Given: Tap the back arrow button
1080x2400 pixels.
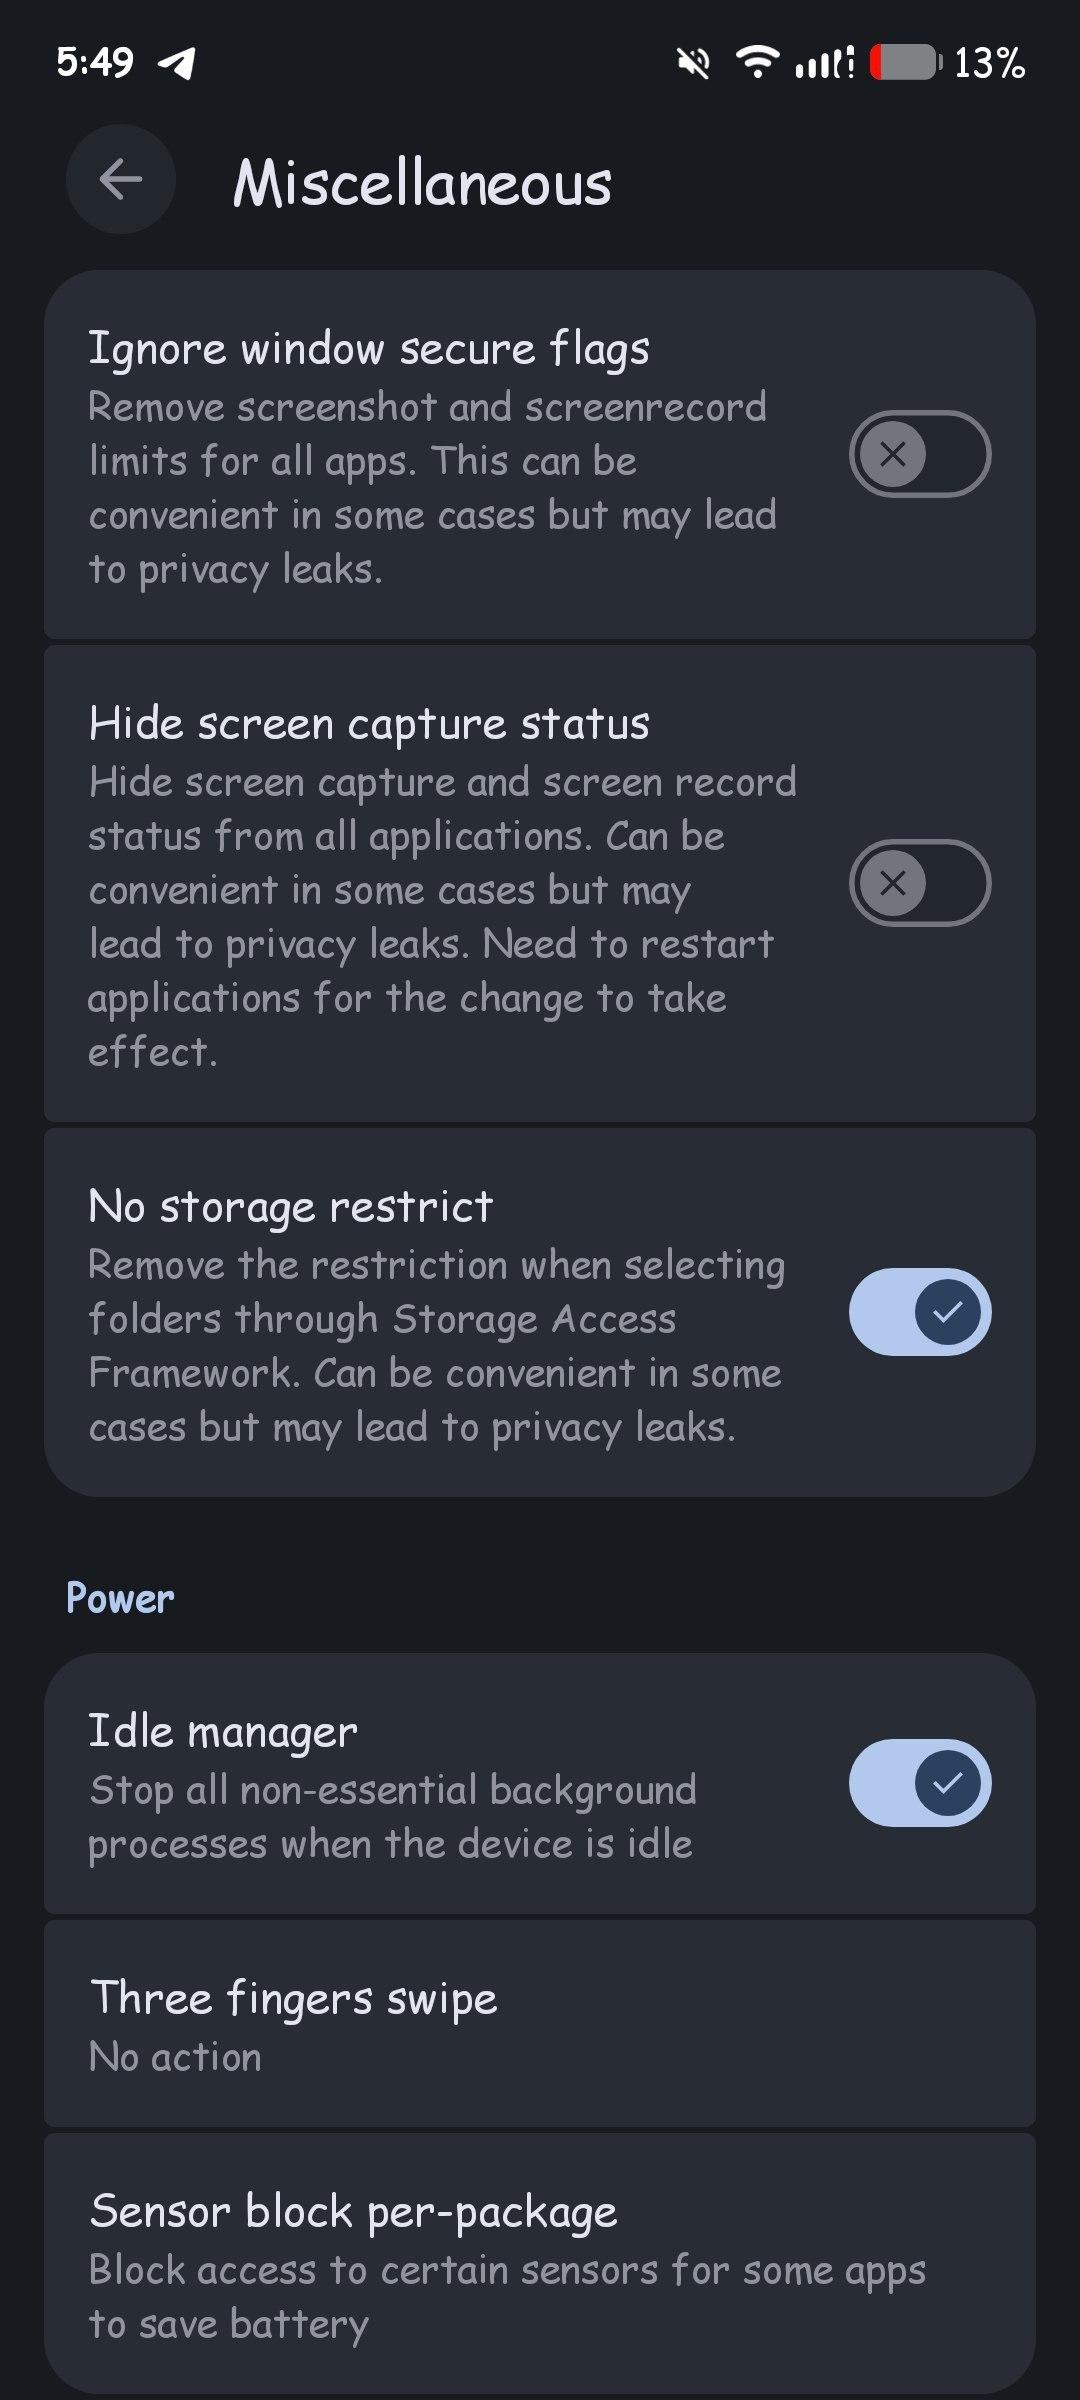Looking at the screenshot, I should click(x=121, y=180).
